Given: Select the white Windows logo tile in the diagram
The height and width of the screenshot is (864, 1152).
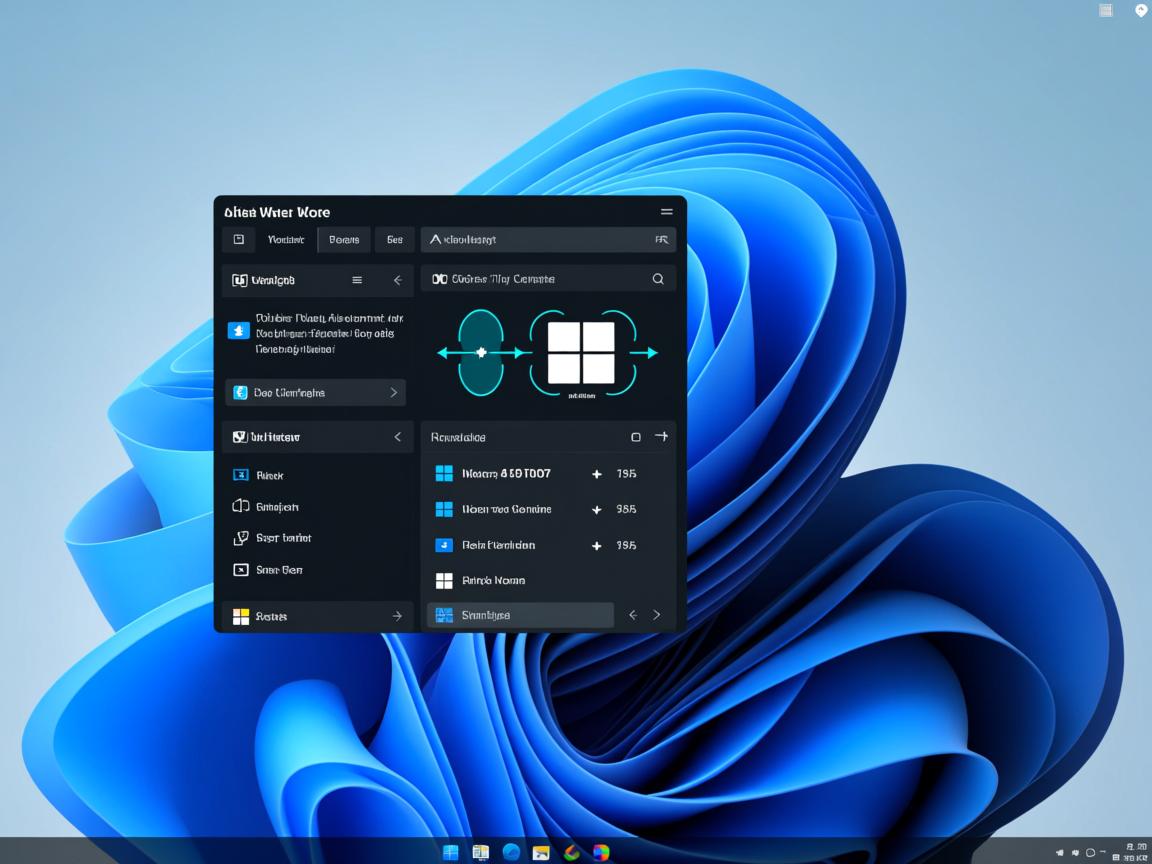Looking at the screenshot, I should coord(581,352).
